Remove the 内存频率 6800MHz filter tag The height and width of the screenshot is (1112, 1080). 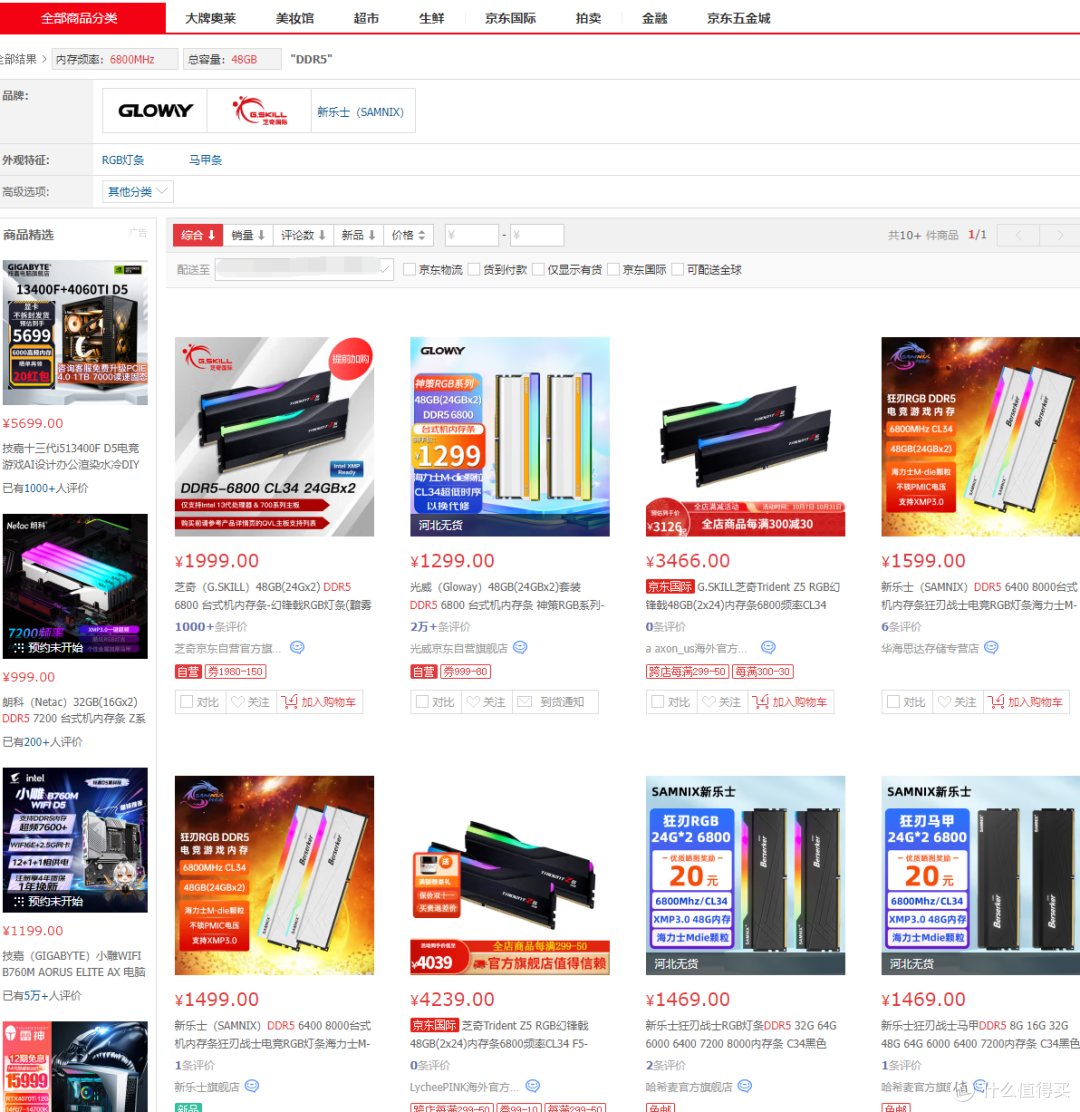pyautogui.click(x=115, y=60)
